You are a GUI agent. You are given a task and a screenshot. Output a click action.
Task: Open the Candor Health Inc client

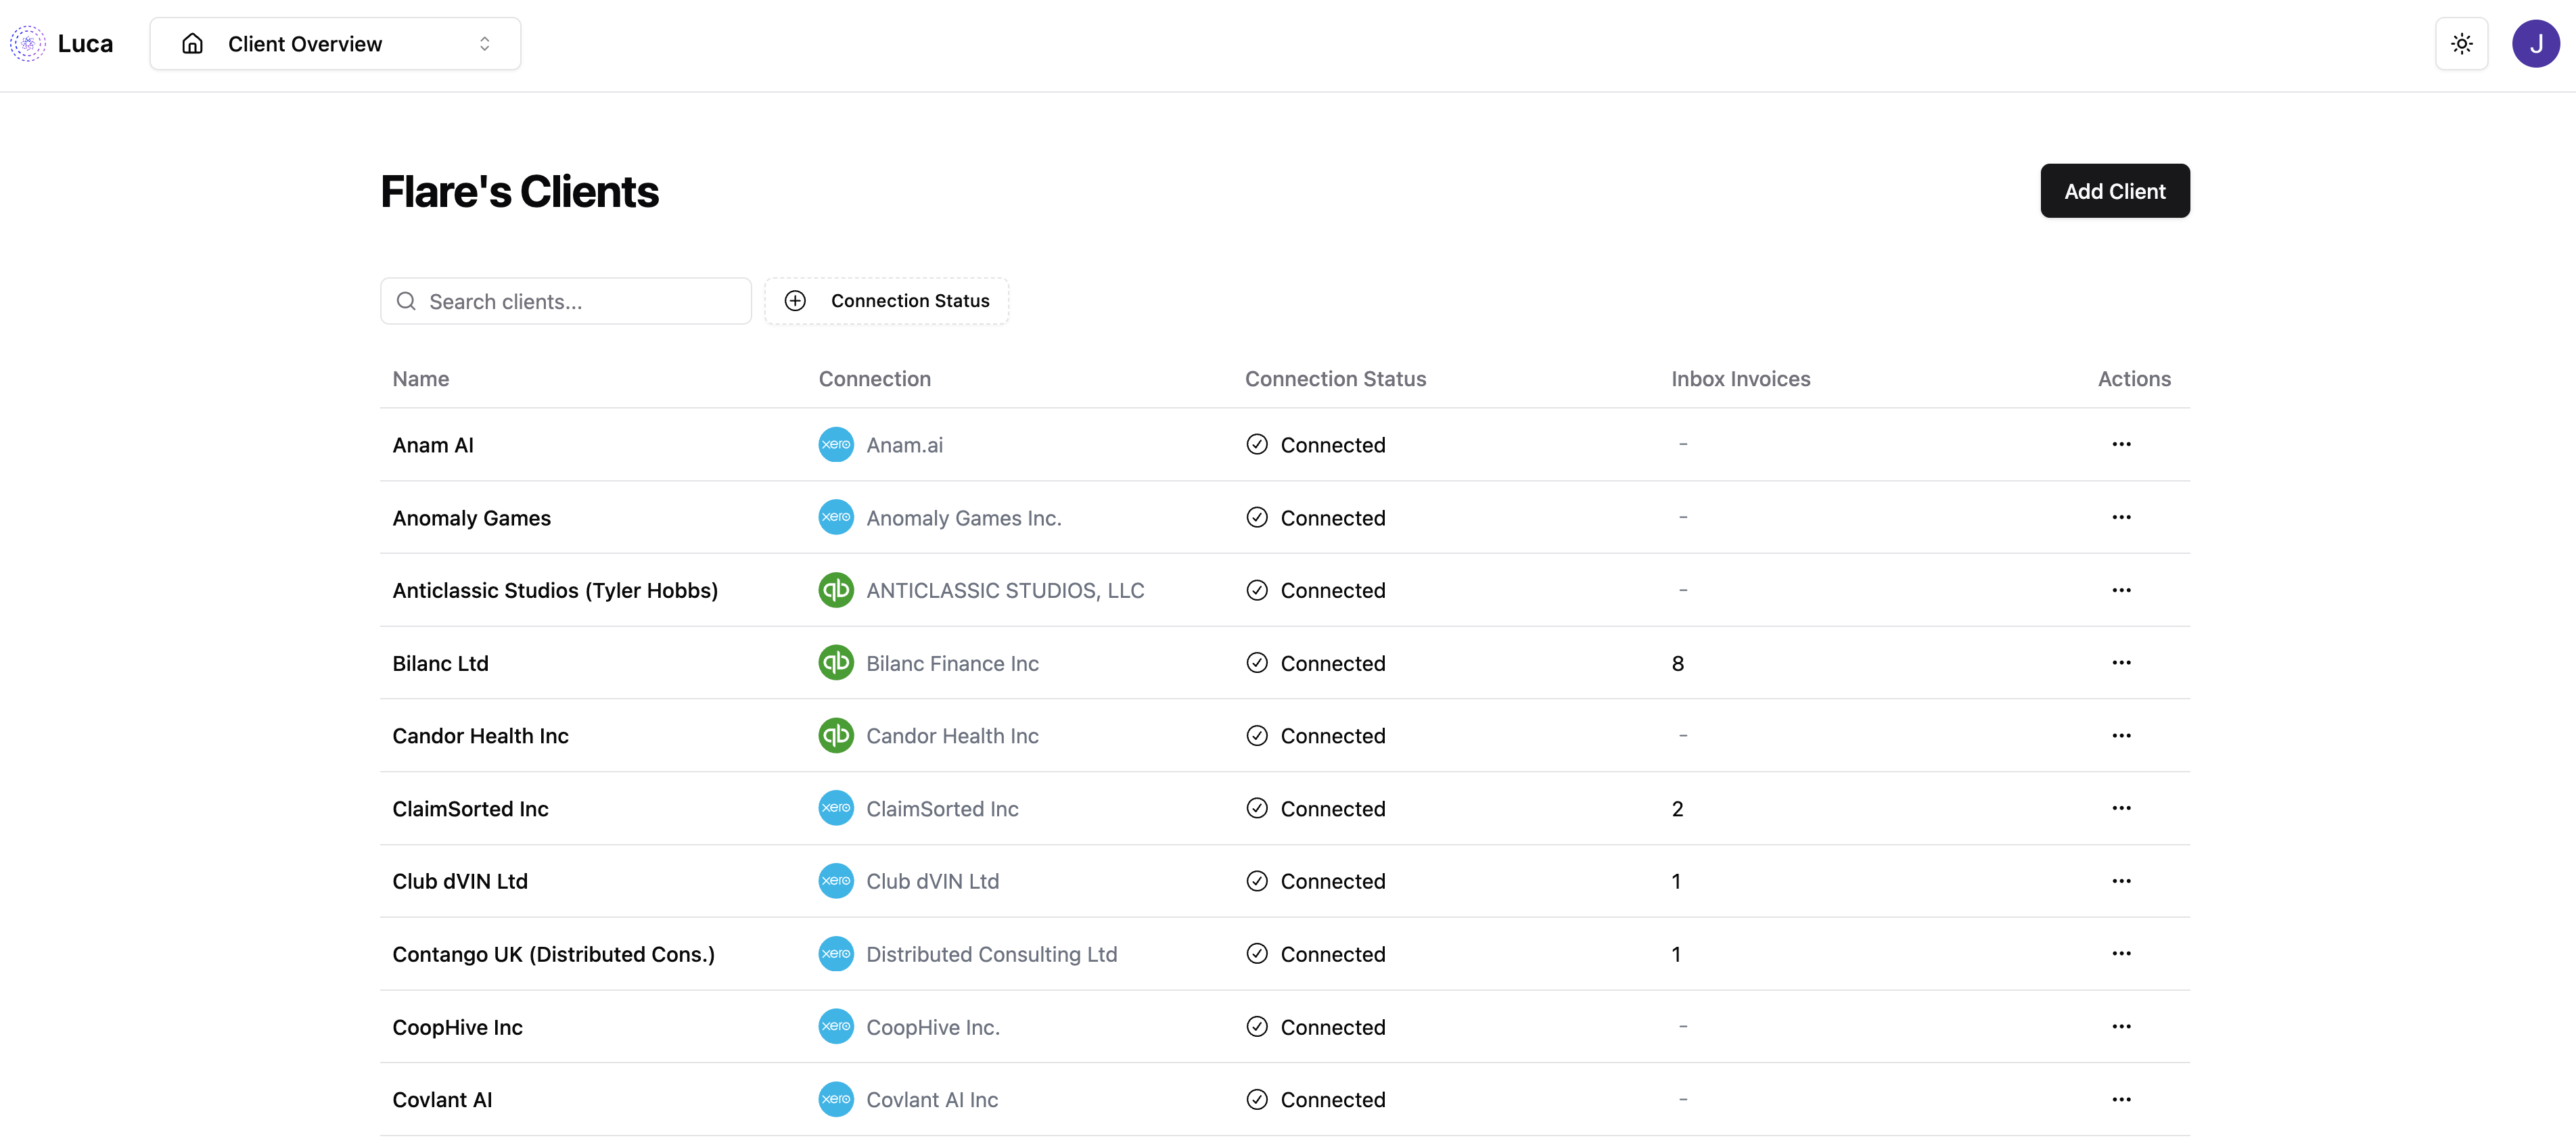[480, 736]
